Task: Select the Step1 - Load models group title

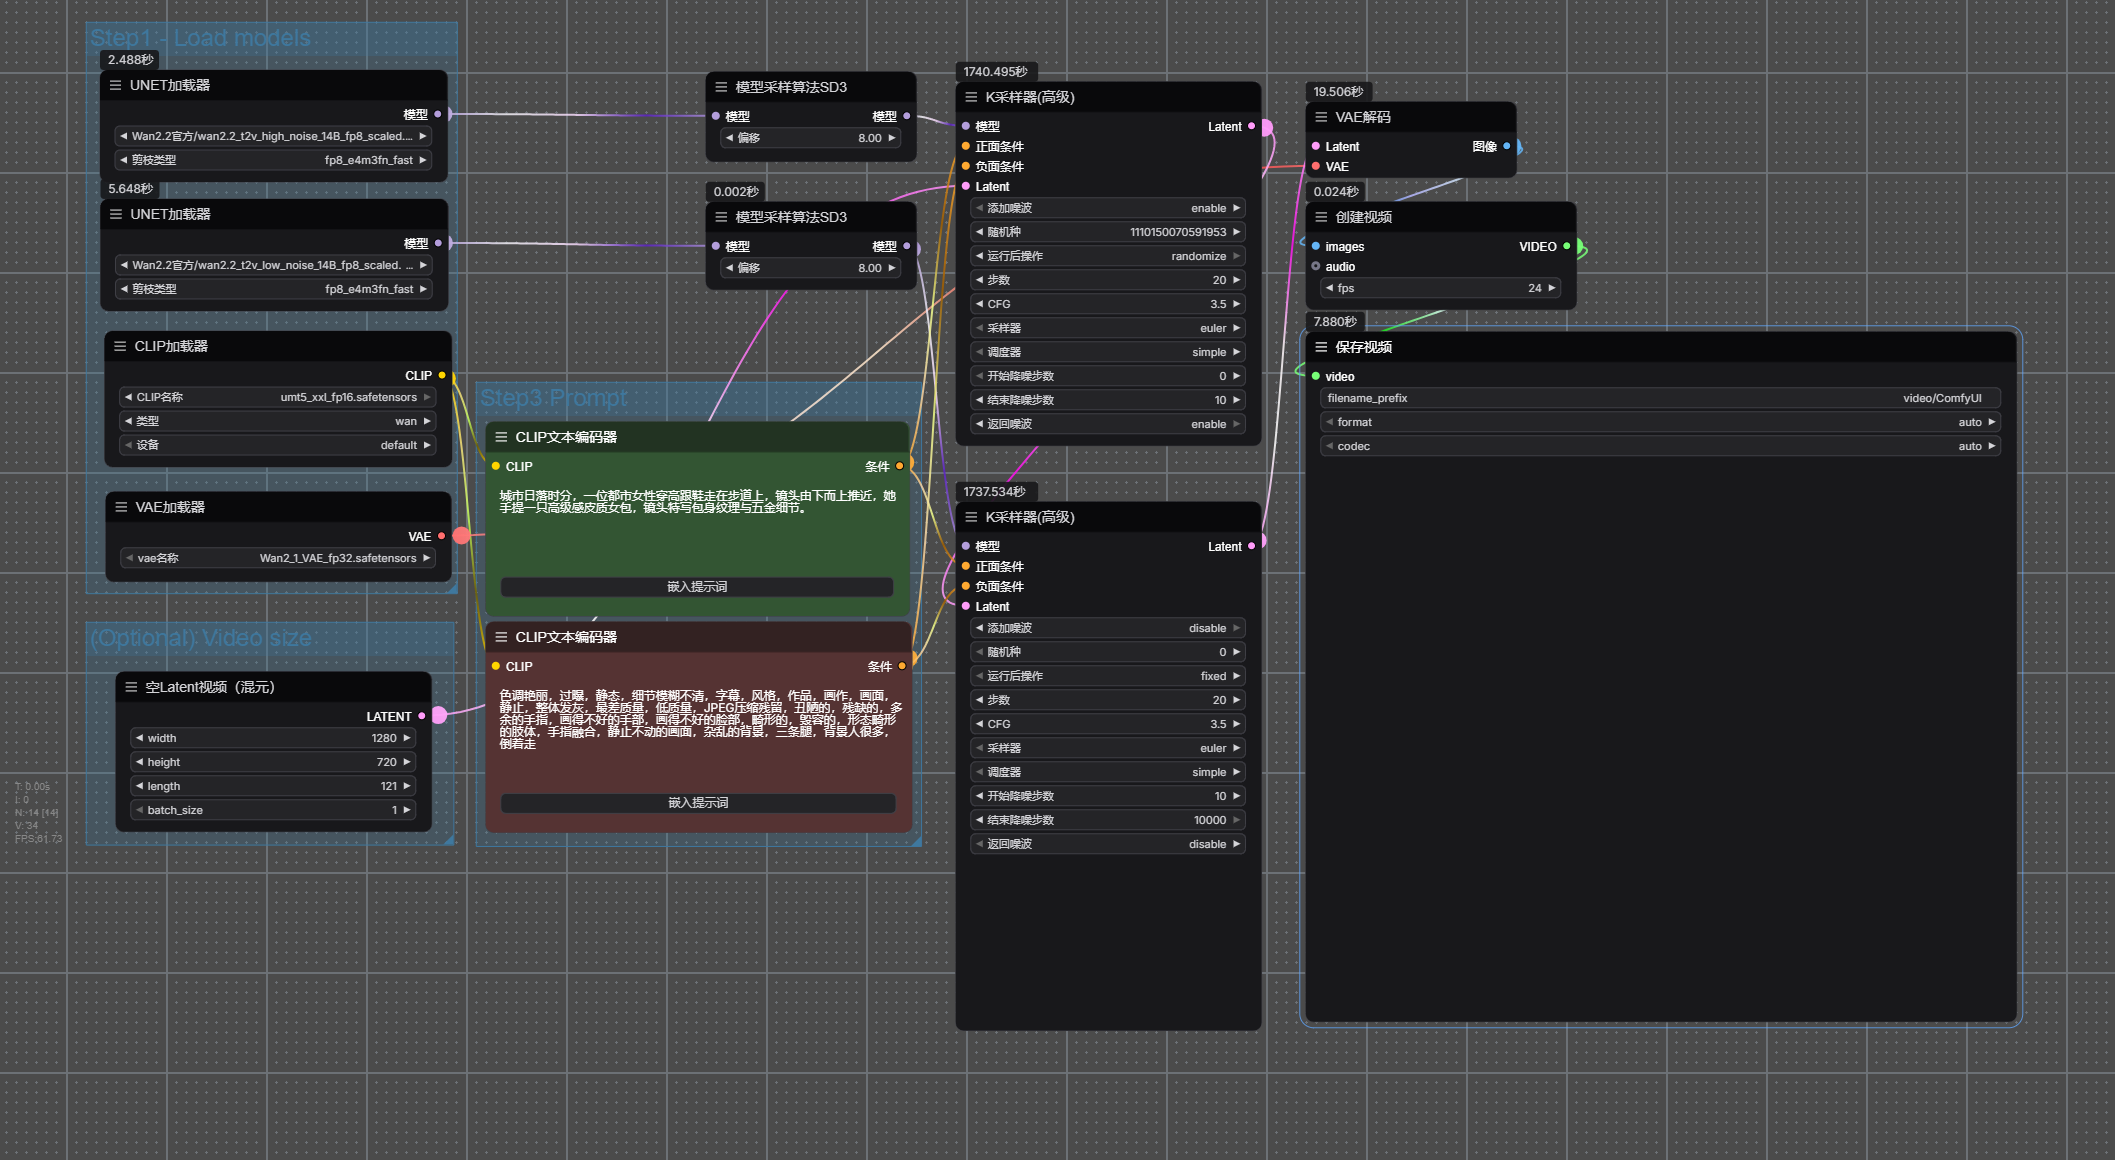Action: point(200,38)
